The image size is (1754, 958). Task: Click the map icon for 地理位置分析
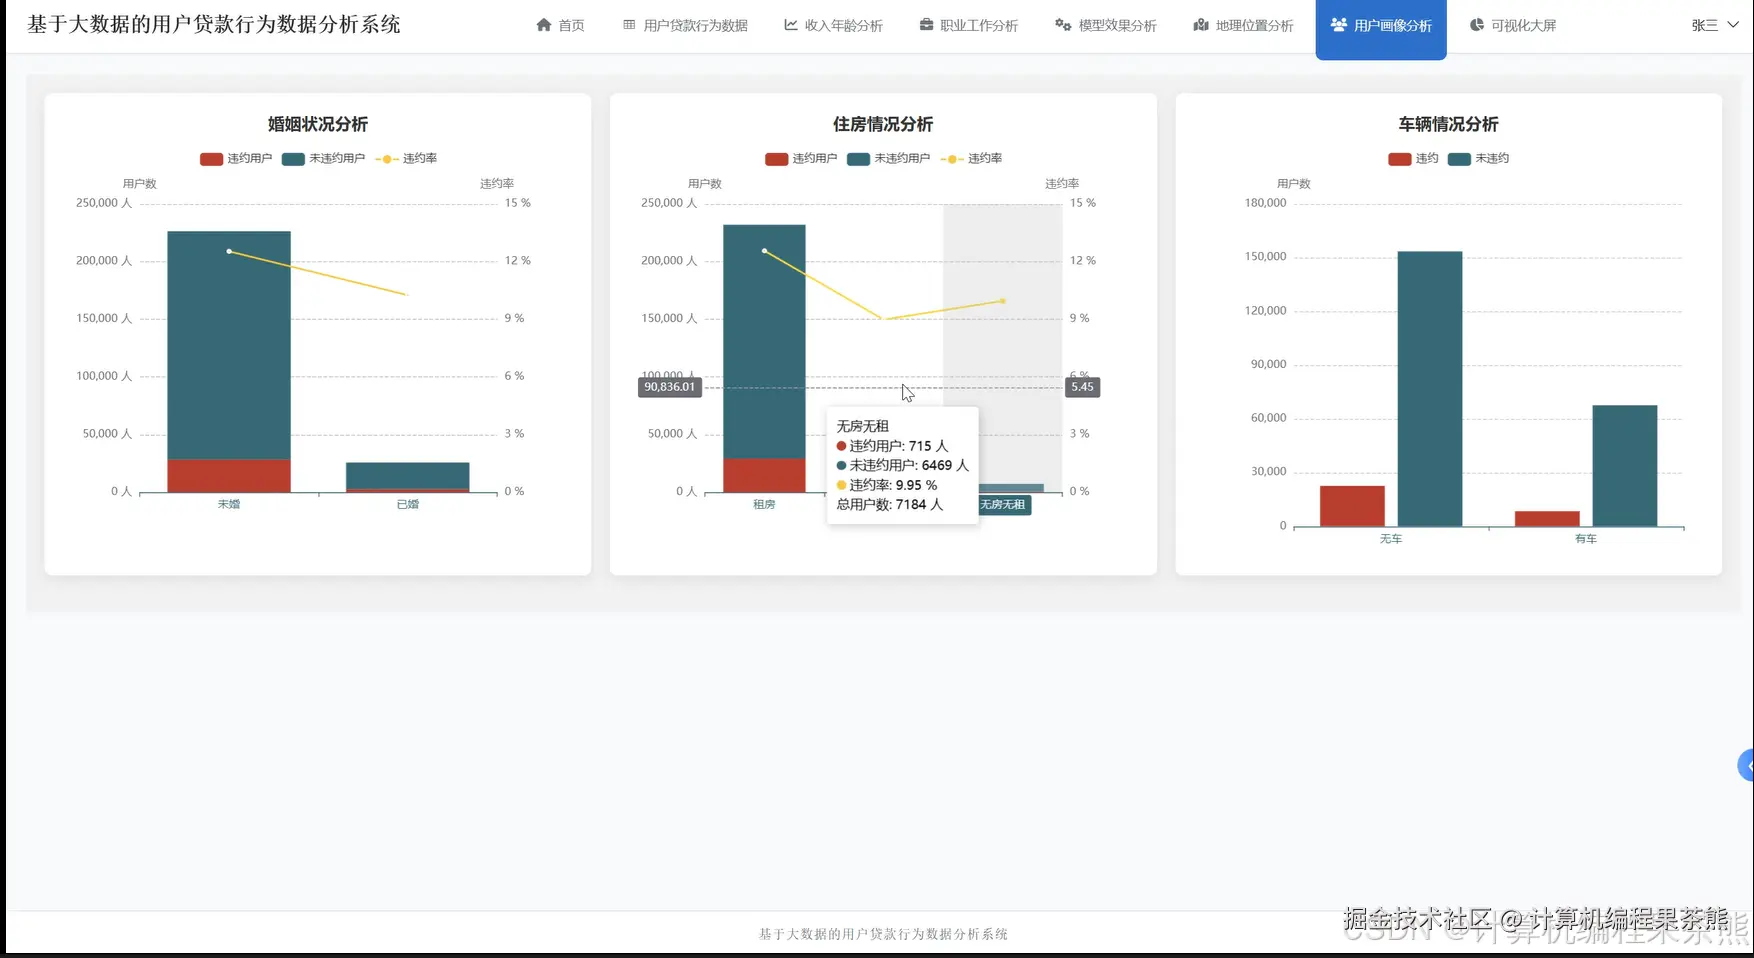click(1201, 25)
